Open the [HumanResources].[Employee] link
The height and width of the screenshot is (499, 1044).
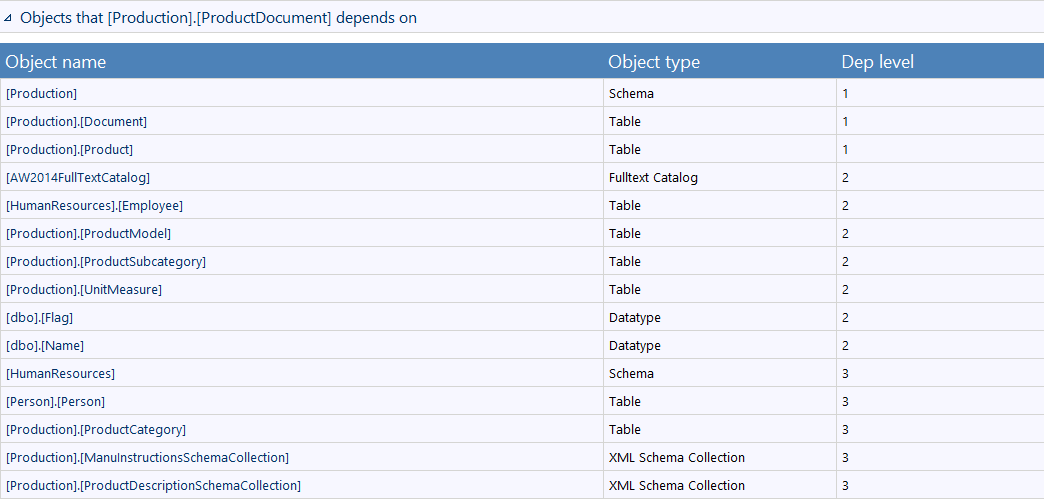(x=94, y=206)
